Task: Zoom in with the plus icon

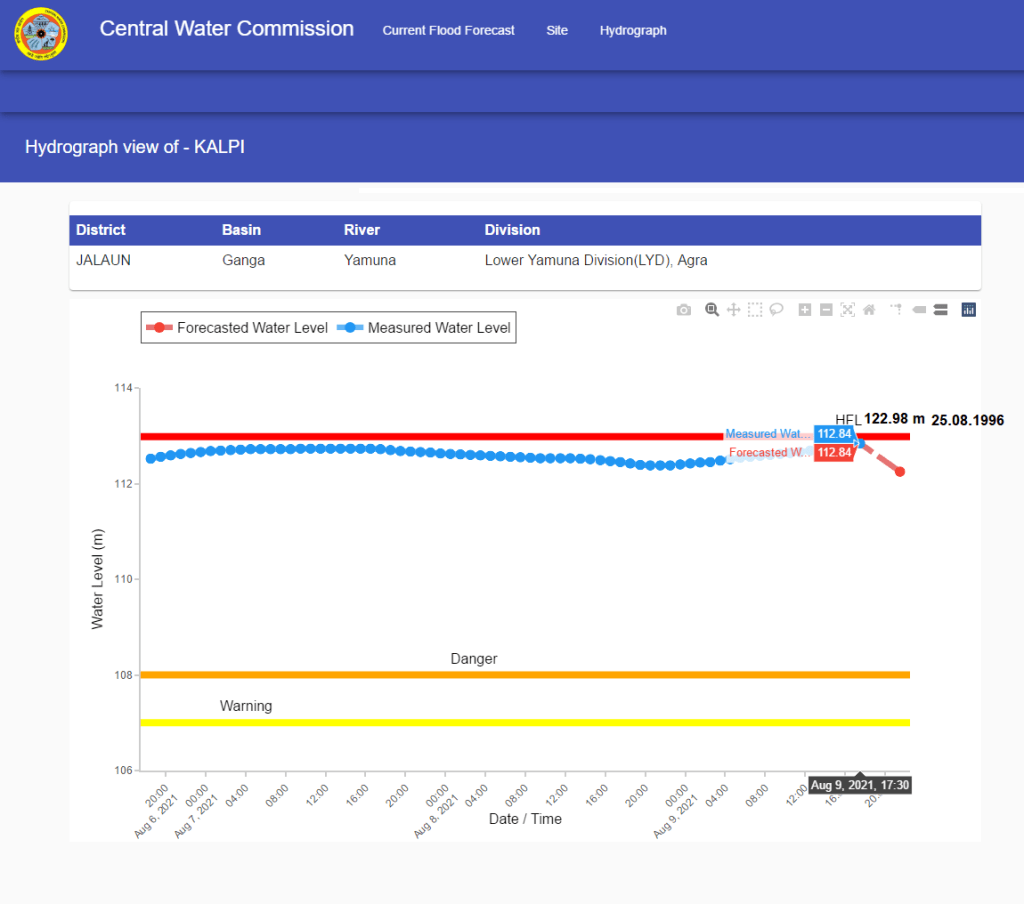Action: point(805,310)
